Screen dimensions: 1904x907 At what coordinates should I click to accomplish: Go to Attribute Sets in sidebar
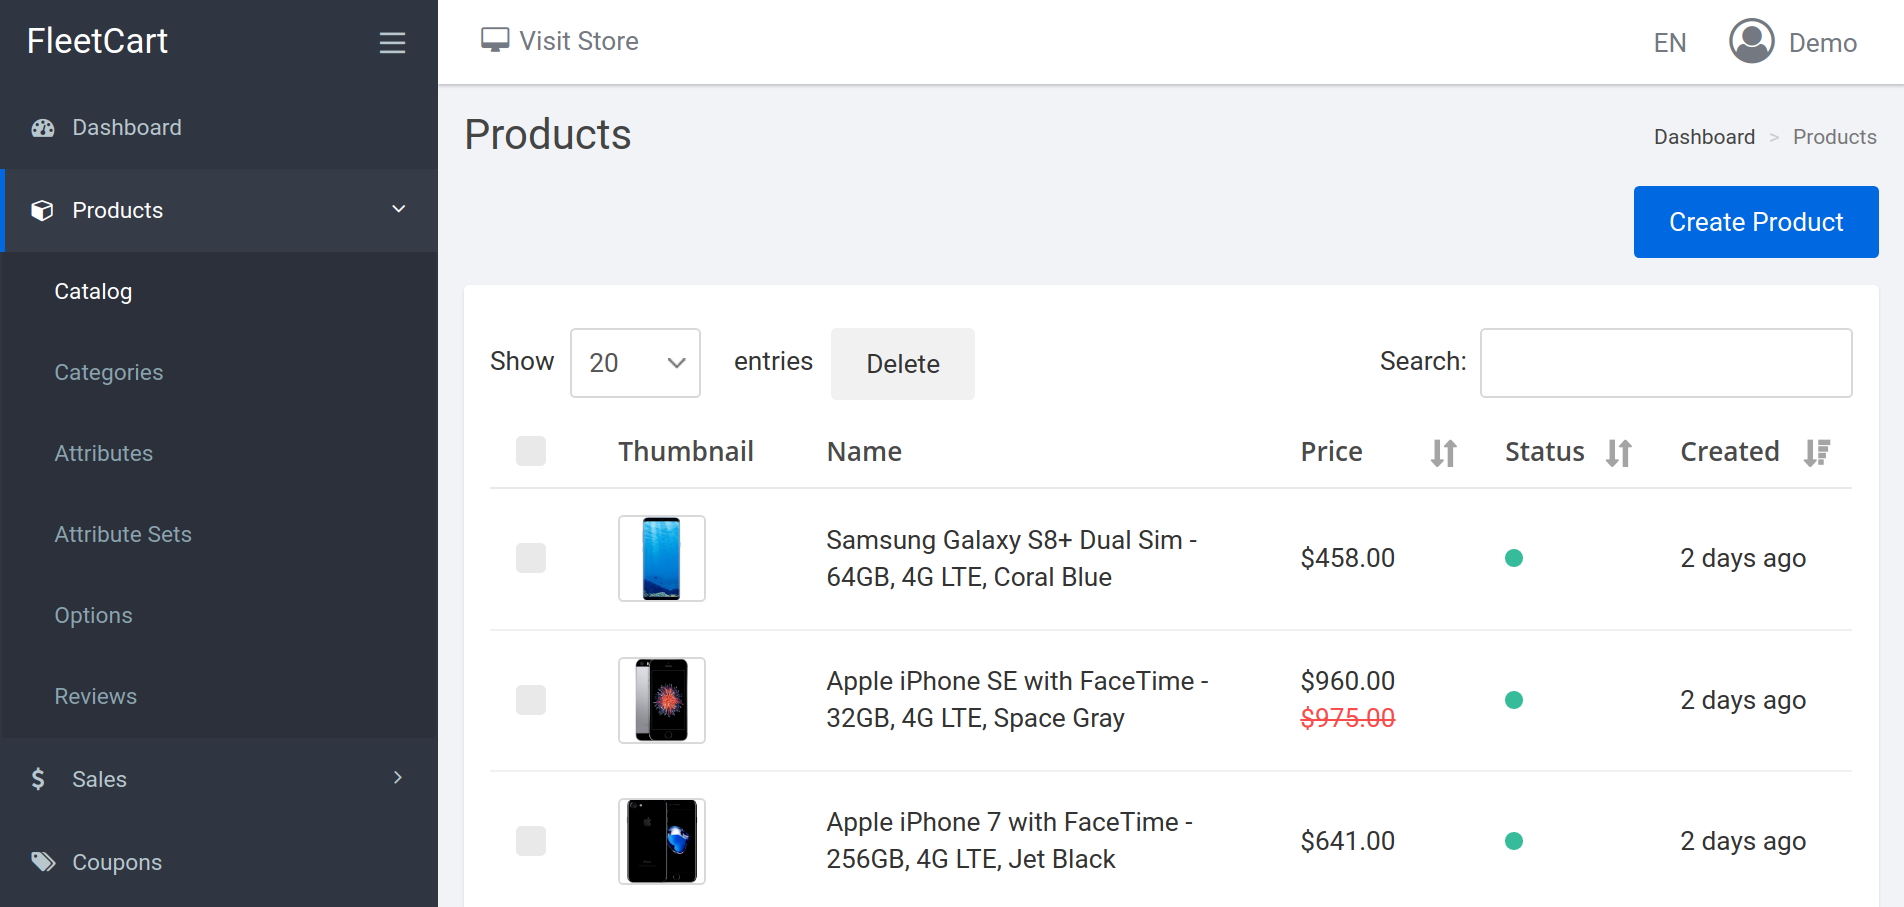tap(123, 534)
